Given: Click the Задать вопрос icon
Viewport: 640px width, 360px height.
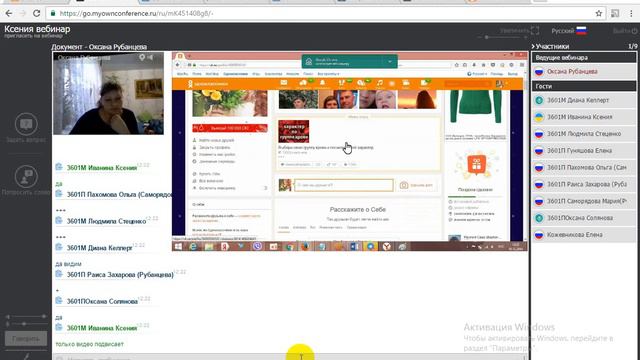Looking at the screenshot, I should point(26,124).
